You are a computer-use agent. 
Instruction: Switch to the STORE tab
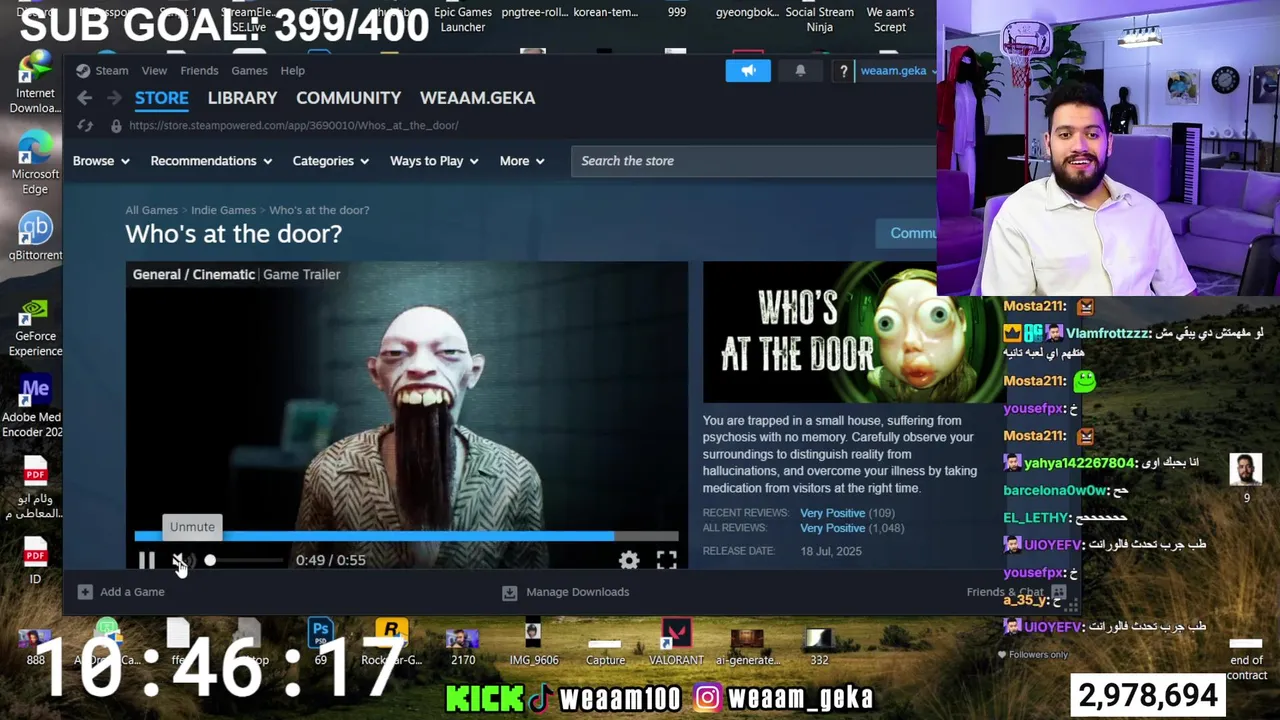(161, 98)
